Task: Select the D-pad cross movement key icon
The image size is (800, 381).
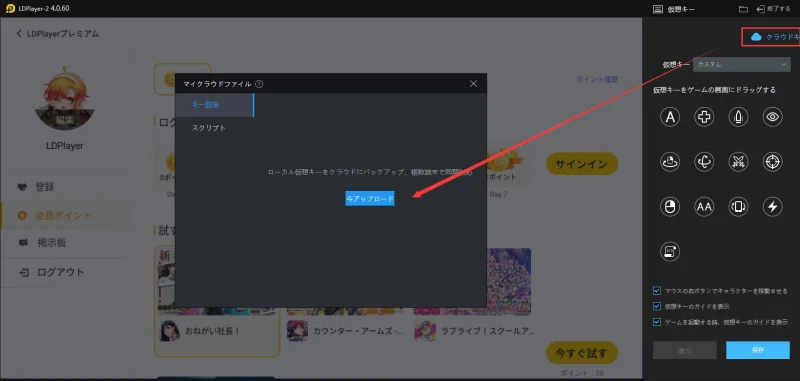Action: pyautogui.click(x=704, y=117)
